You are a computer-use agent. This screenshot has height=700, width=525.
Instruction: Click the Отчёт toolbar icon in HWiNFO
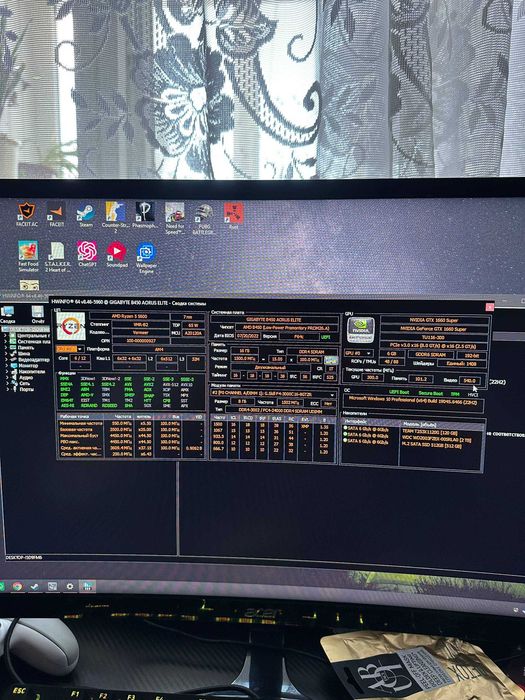(x=38, y=314)
